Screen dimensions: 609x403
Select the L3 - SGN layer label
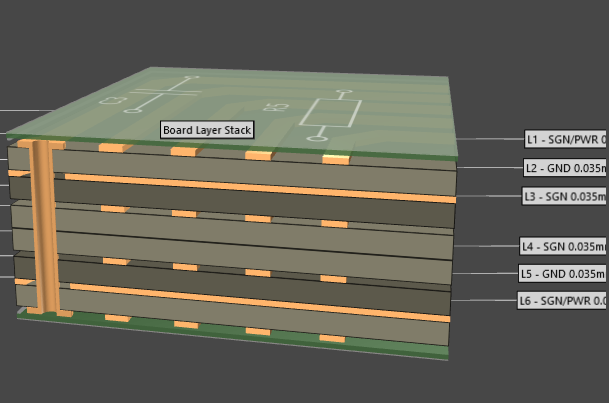(565, 196)
